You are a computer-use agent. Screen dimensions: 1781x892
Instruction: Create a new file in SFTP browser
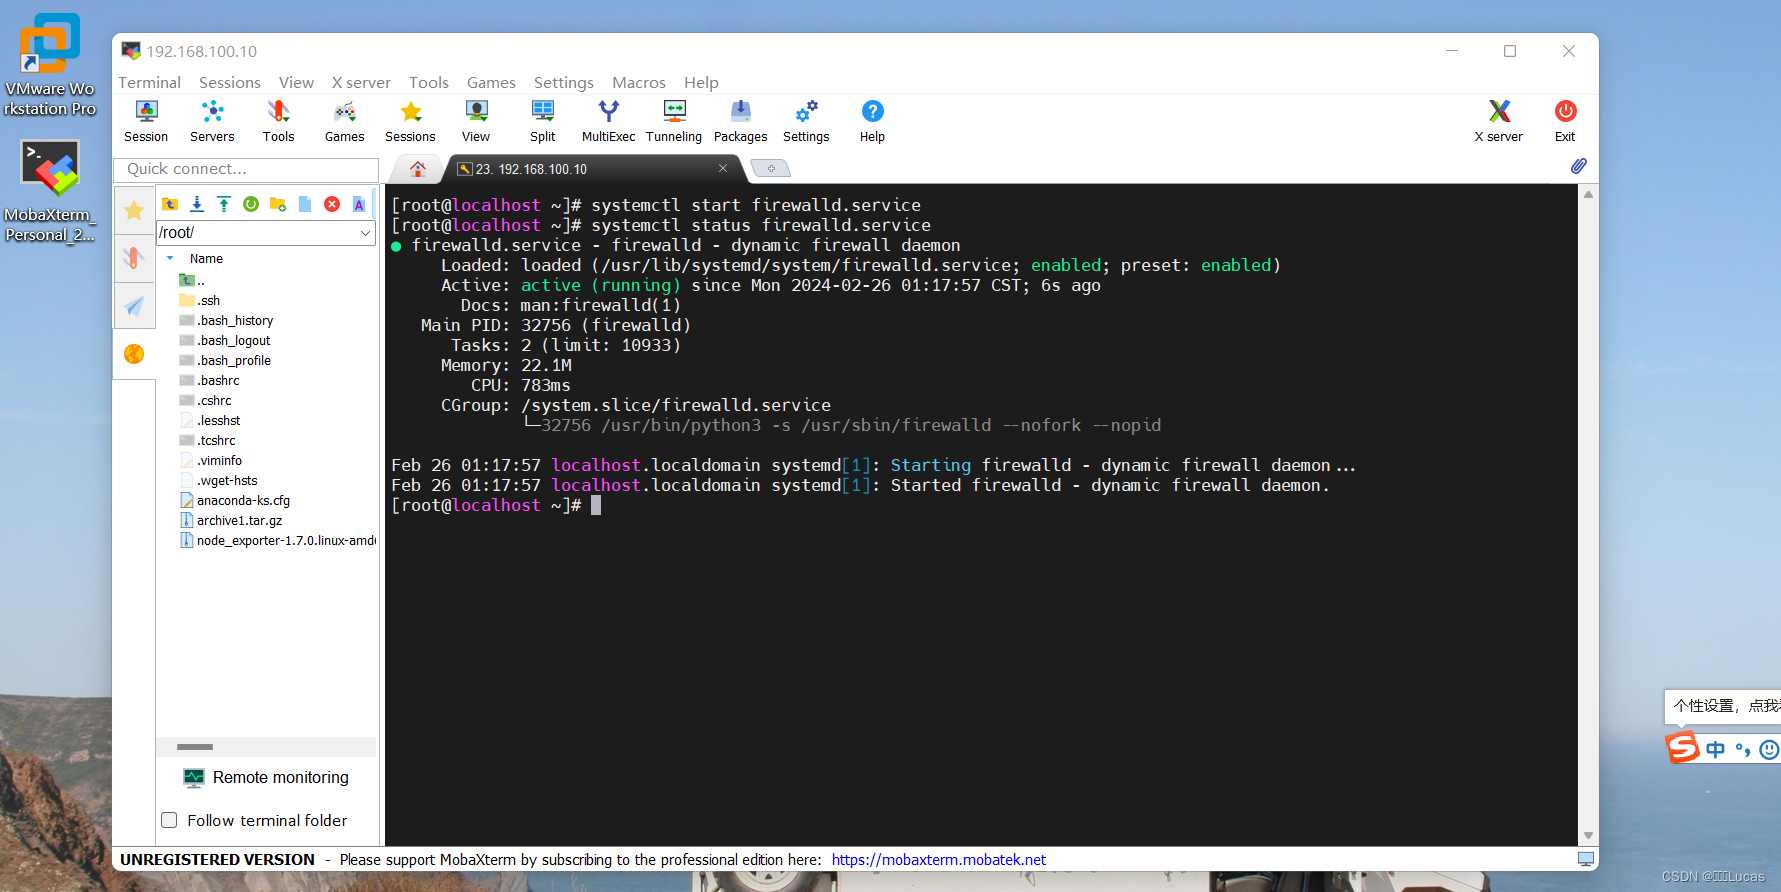pyautogui.click(x=305, y=204)
